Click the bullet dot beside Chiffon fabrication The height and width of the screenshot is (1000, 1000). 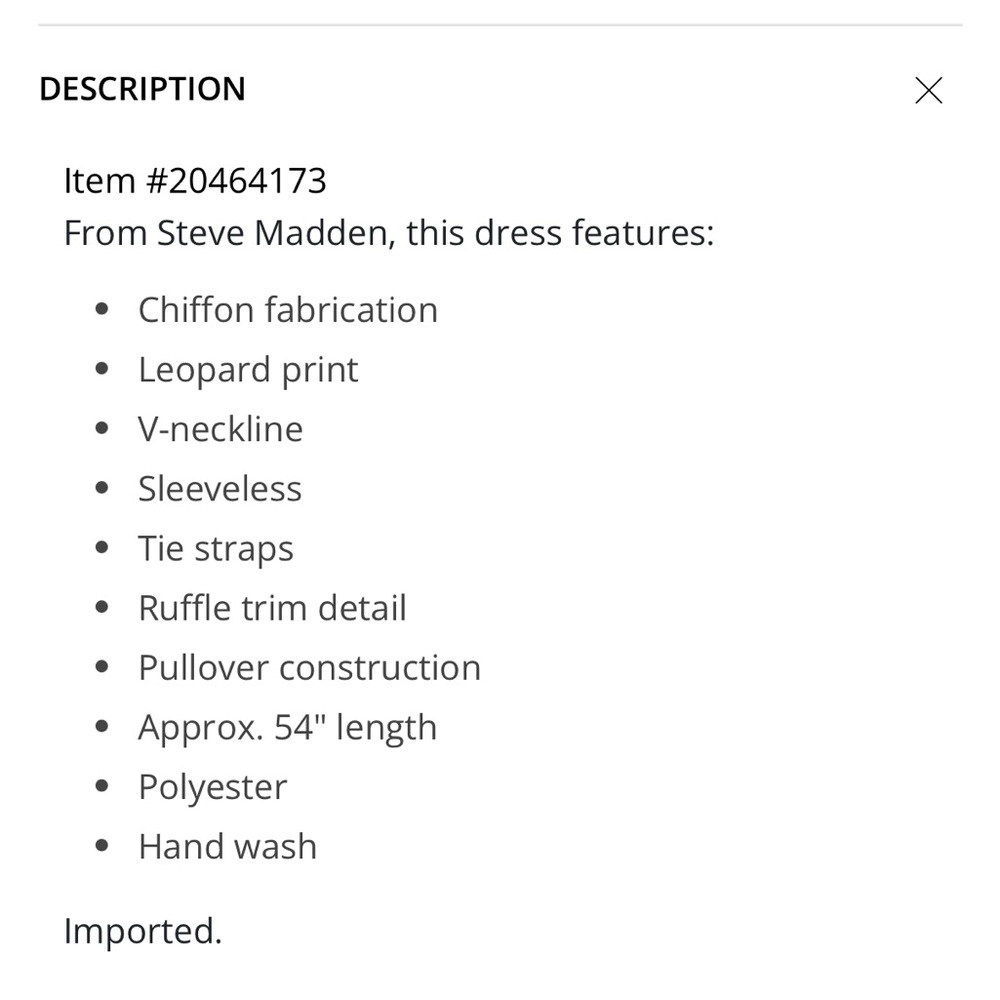tap(102, 309)
